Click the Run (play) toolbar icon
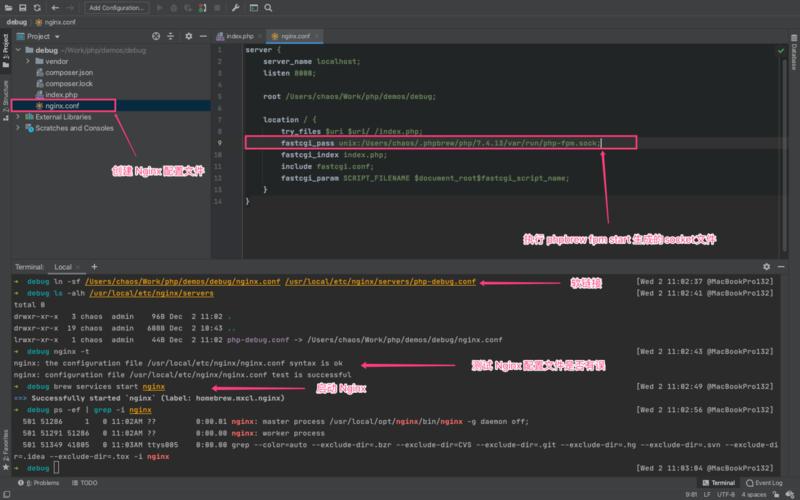 pos(160,8)
